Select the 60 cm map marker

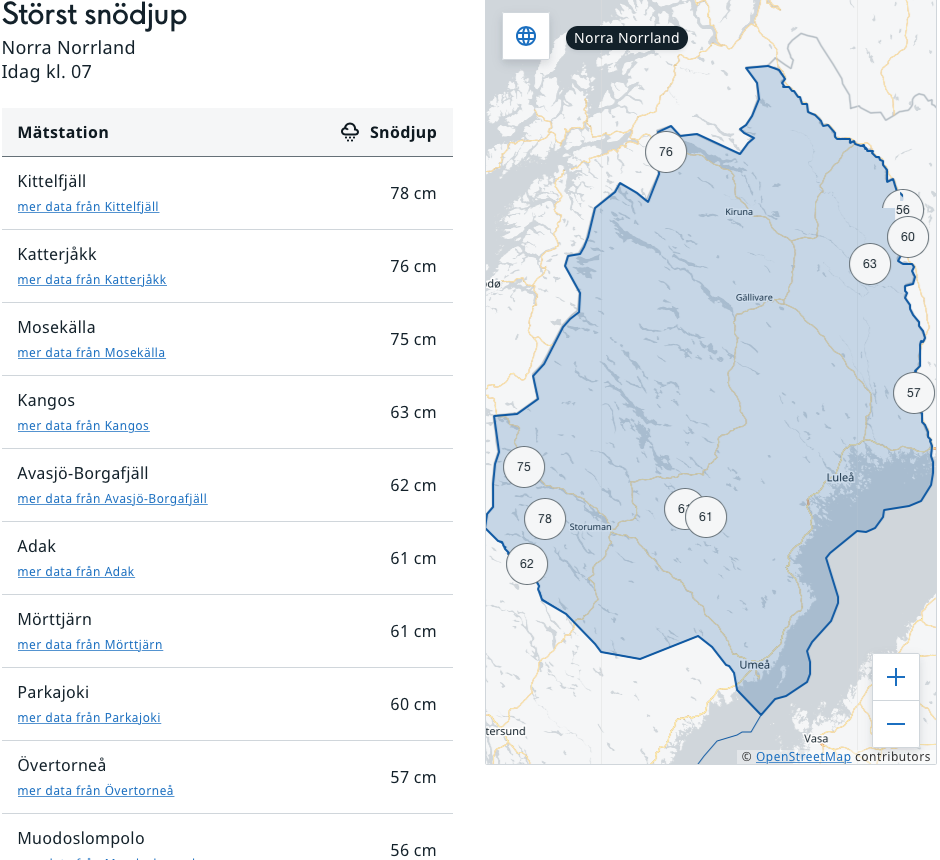click(908, 238)
